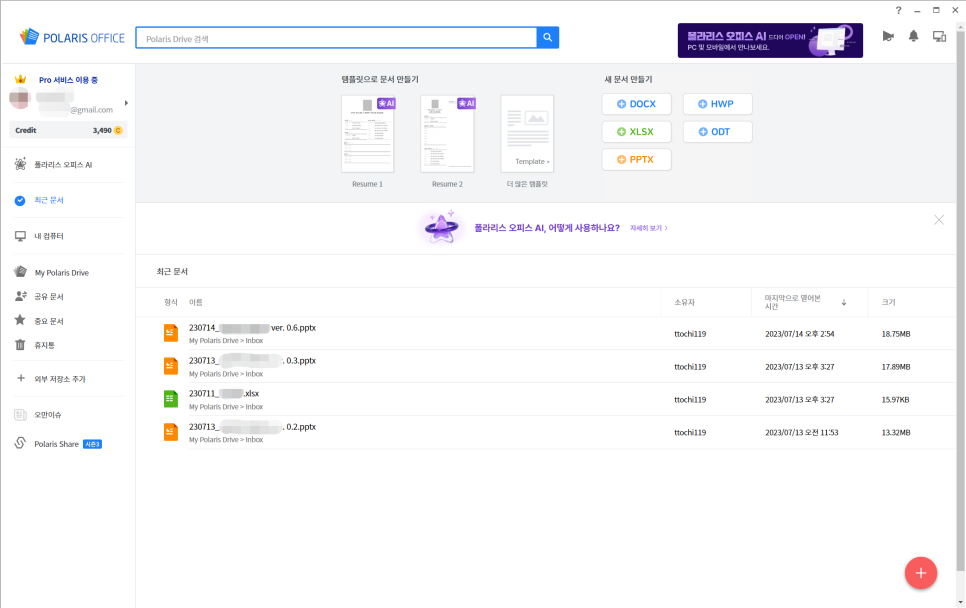Dismiss the Polaris Office AI info banner
Viewport: 966px width, 608px height.
tap(939, 220)
